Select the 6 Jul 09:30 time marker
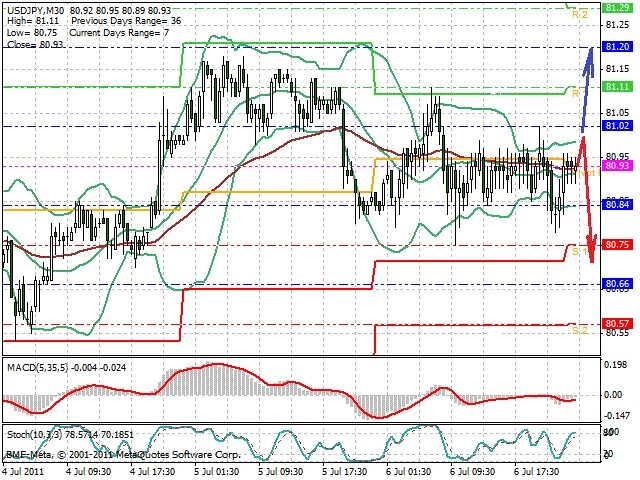Image resolution: width=640 pixels, height=480 pixels. click(x=473, y=471)
